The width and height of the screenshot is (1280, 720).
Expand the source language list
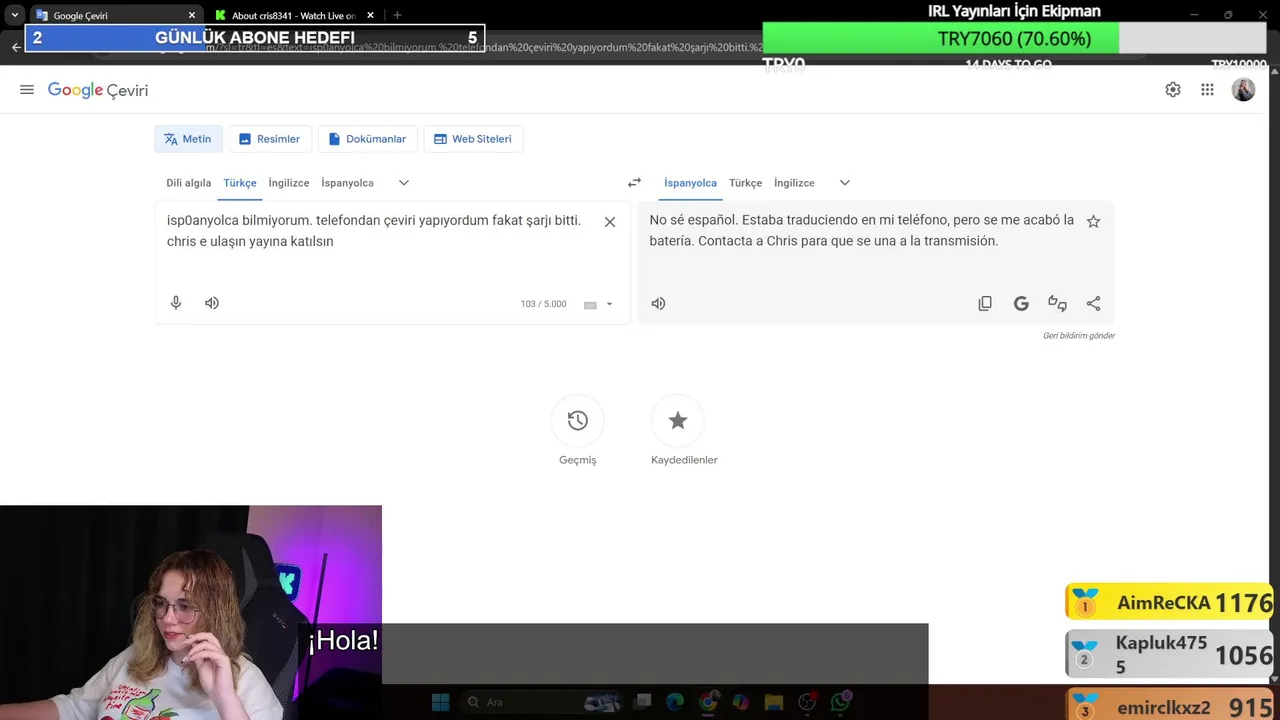pyautogui.click(x=404, y=183)
